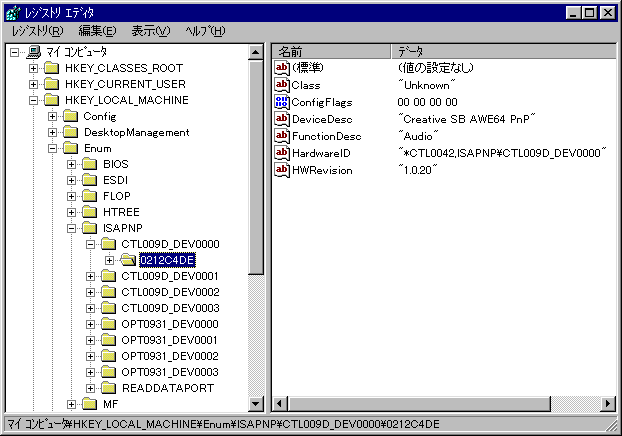
Task: Collapse the Enum key
Action: (x=52, y=148)
